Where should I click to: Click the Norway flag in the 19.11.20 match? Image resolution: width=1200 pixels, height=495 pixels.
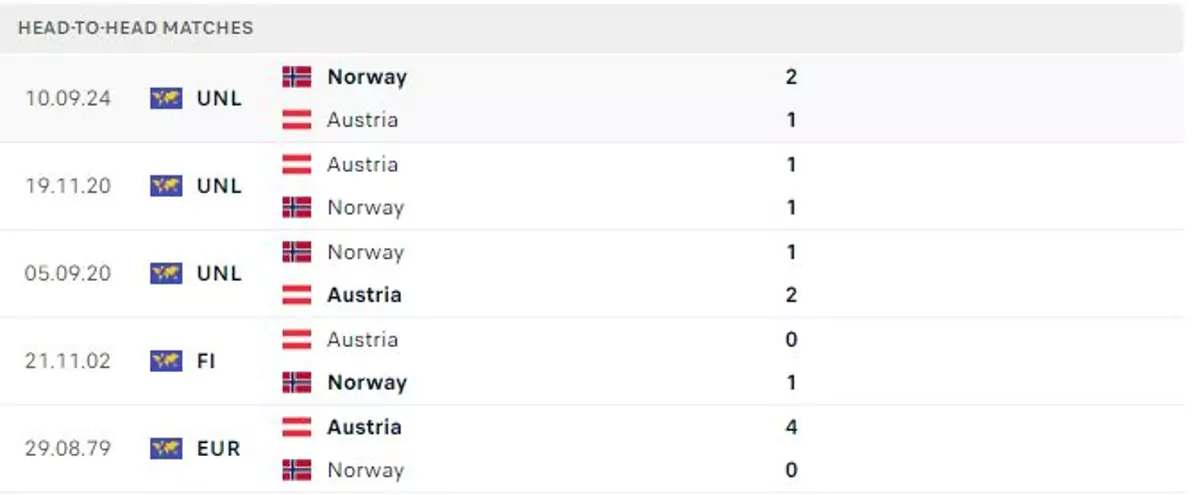click(297, 208)
